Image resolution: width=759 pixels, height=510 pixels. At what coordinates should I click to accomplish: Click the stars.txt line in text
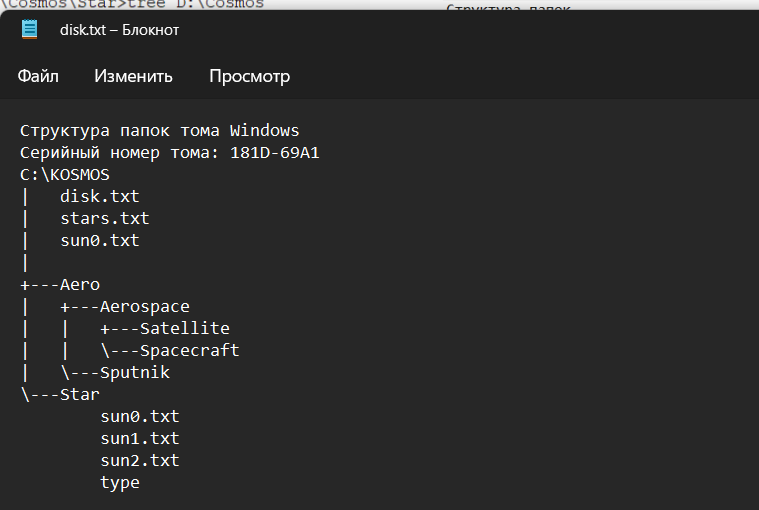(x=105, y=219)
